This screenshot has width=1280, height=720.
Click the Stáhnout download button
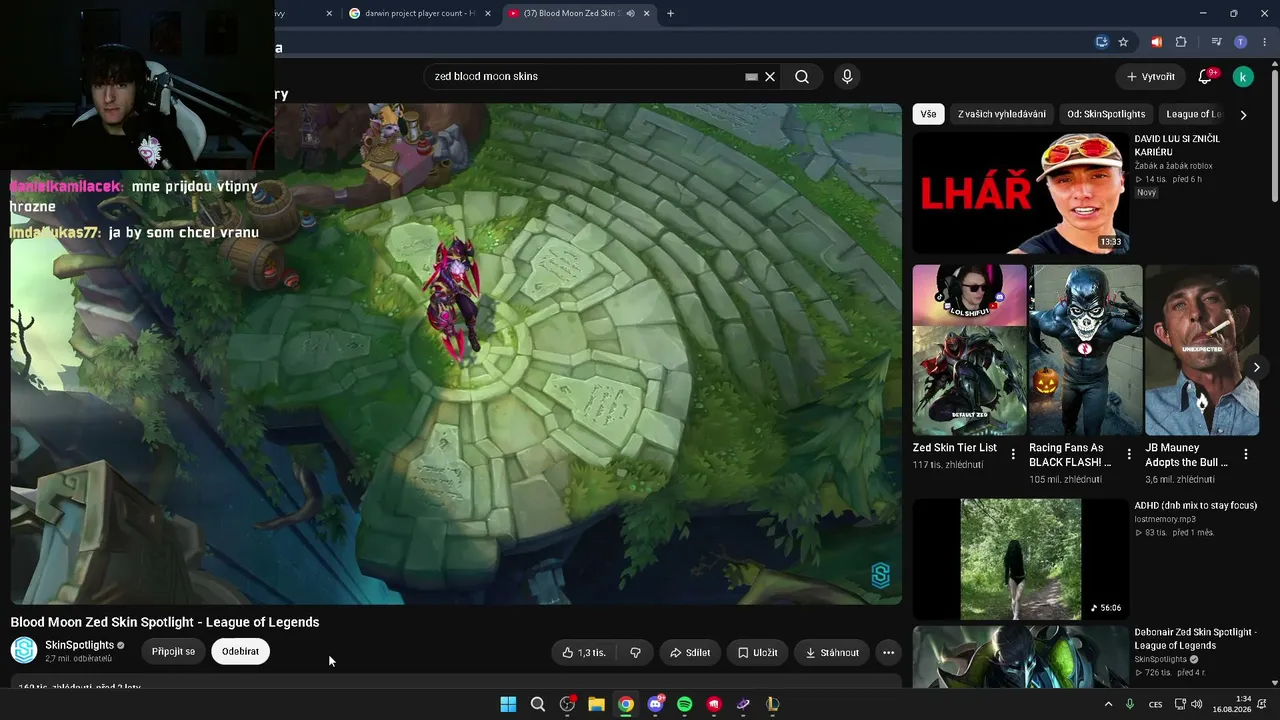coord(832,653)
